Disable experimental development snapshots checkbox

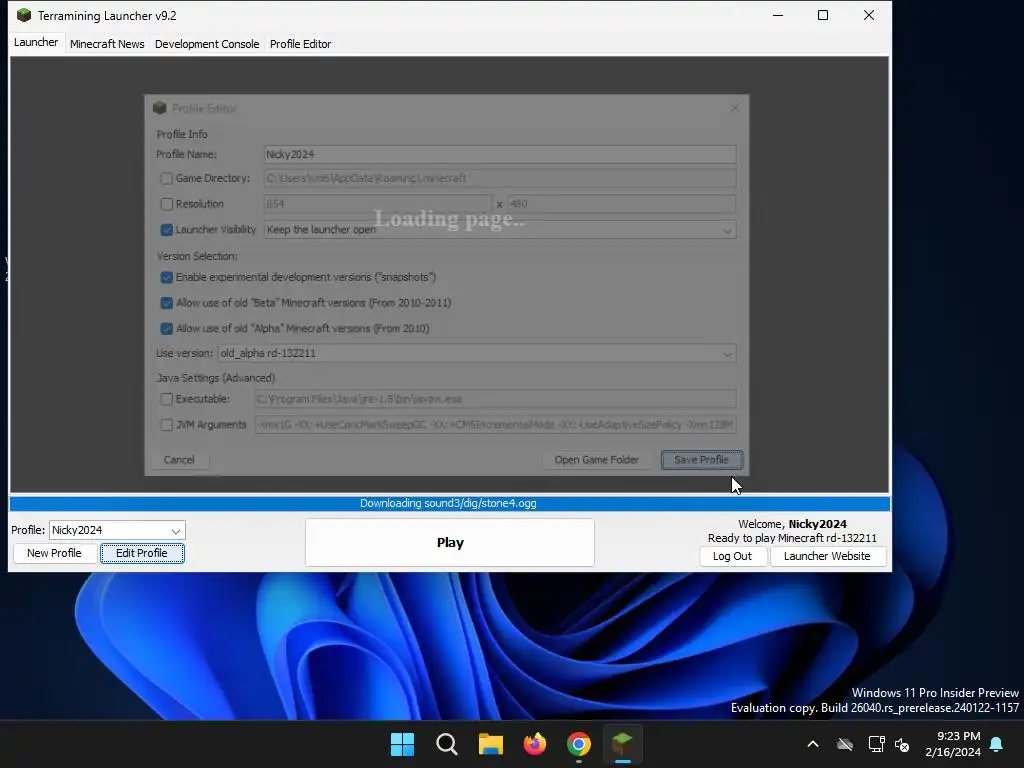point(167,277)
